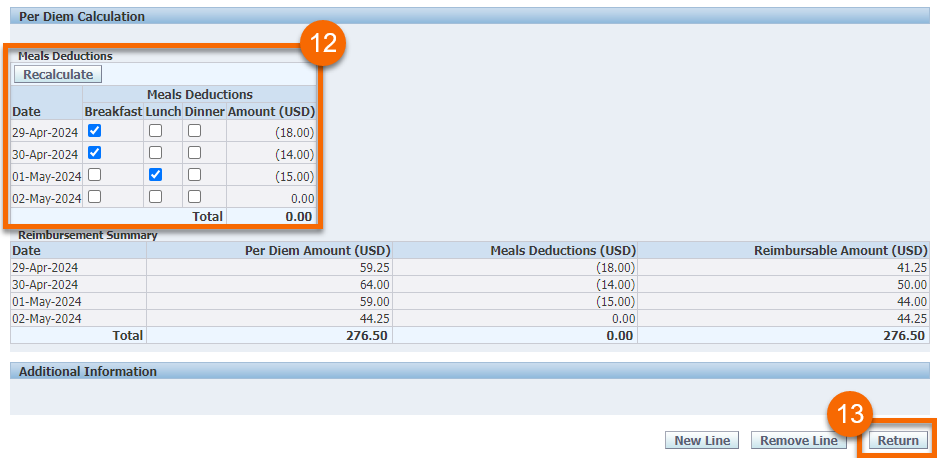Click the Remove Line button
The height and width of the screenshot is (458, 937).
coord(798,441)
